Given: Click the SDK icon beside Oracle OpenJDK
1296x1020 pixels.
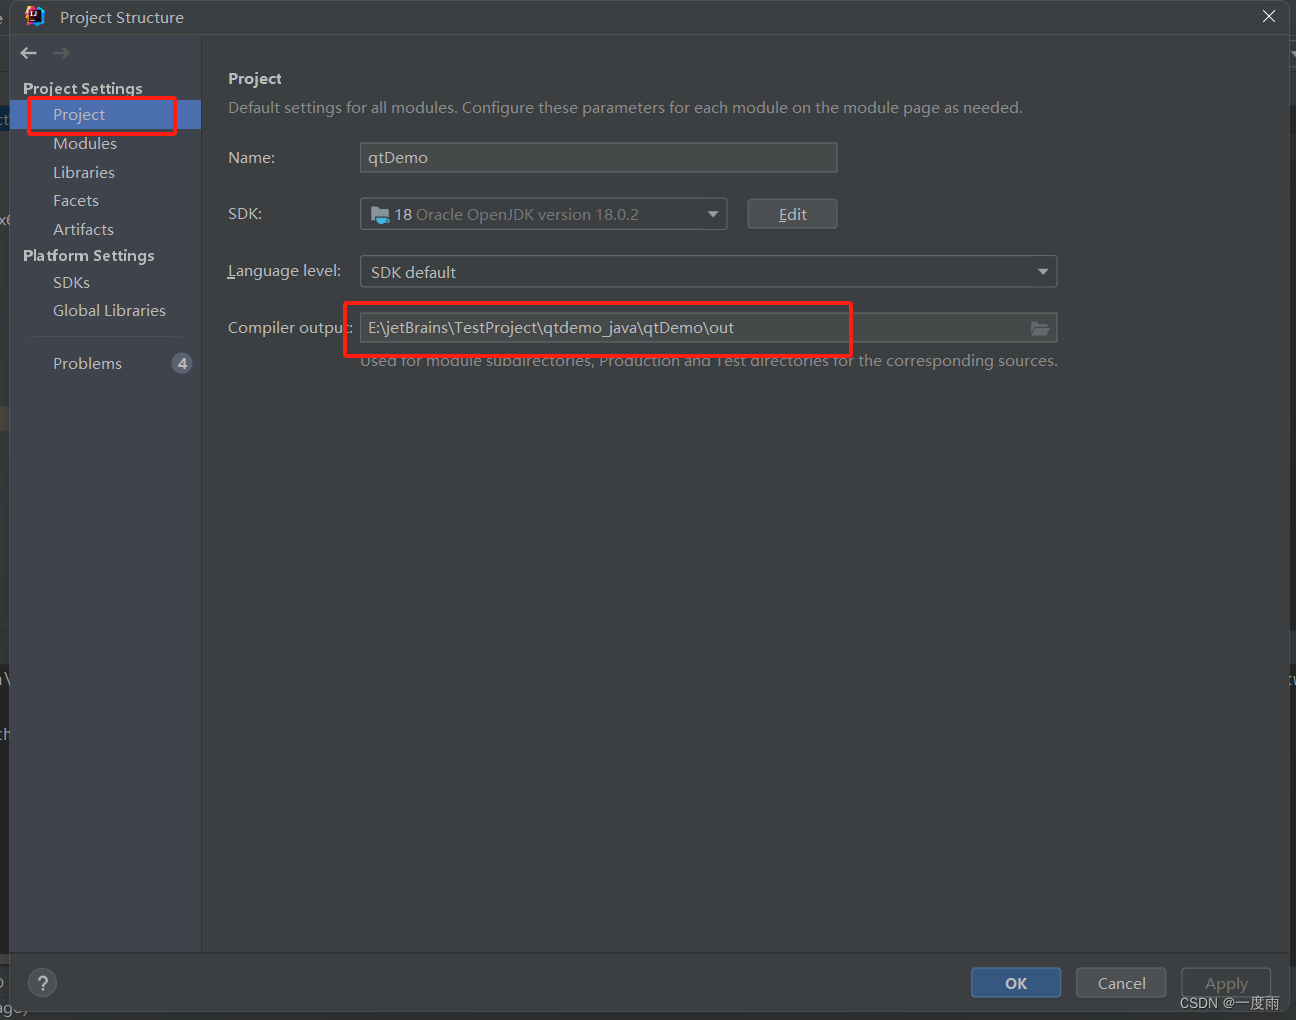Looking at the screenshot, I should tap(381, 213).
